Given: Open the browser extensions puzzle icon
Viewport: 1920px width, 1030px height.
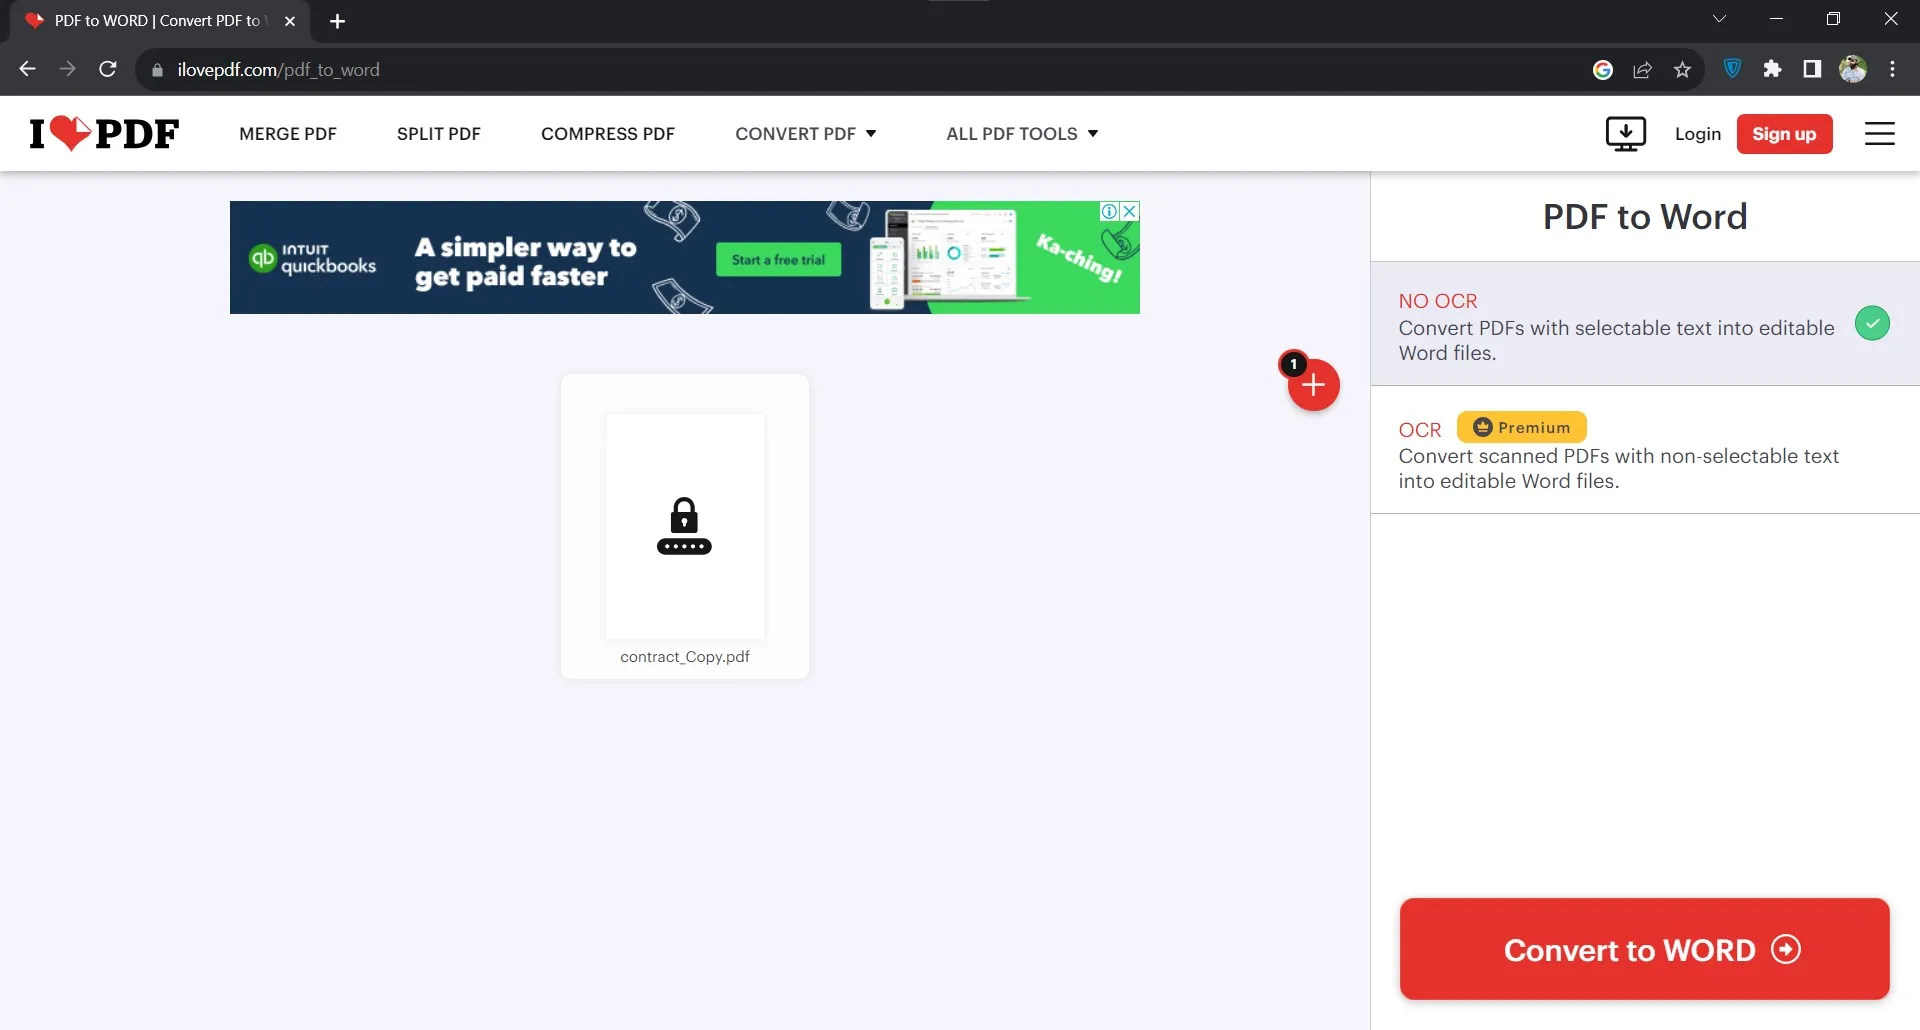Looking at the screenshot, I should point(1772,69).
